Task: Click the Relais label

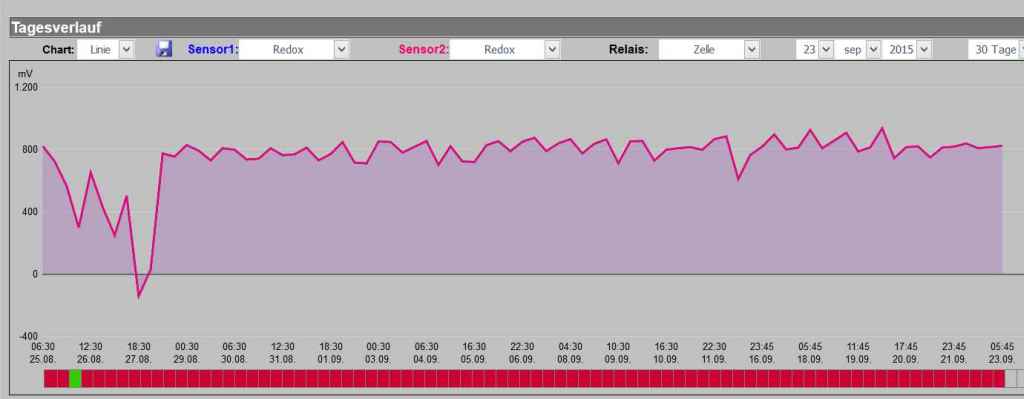Action: (628, 50)
